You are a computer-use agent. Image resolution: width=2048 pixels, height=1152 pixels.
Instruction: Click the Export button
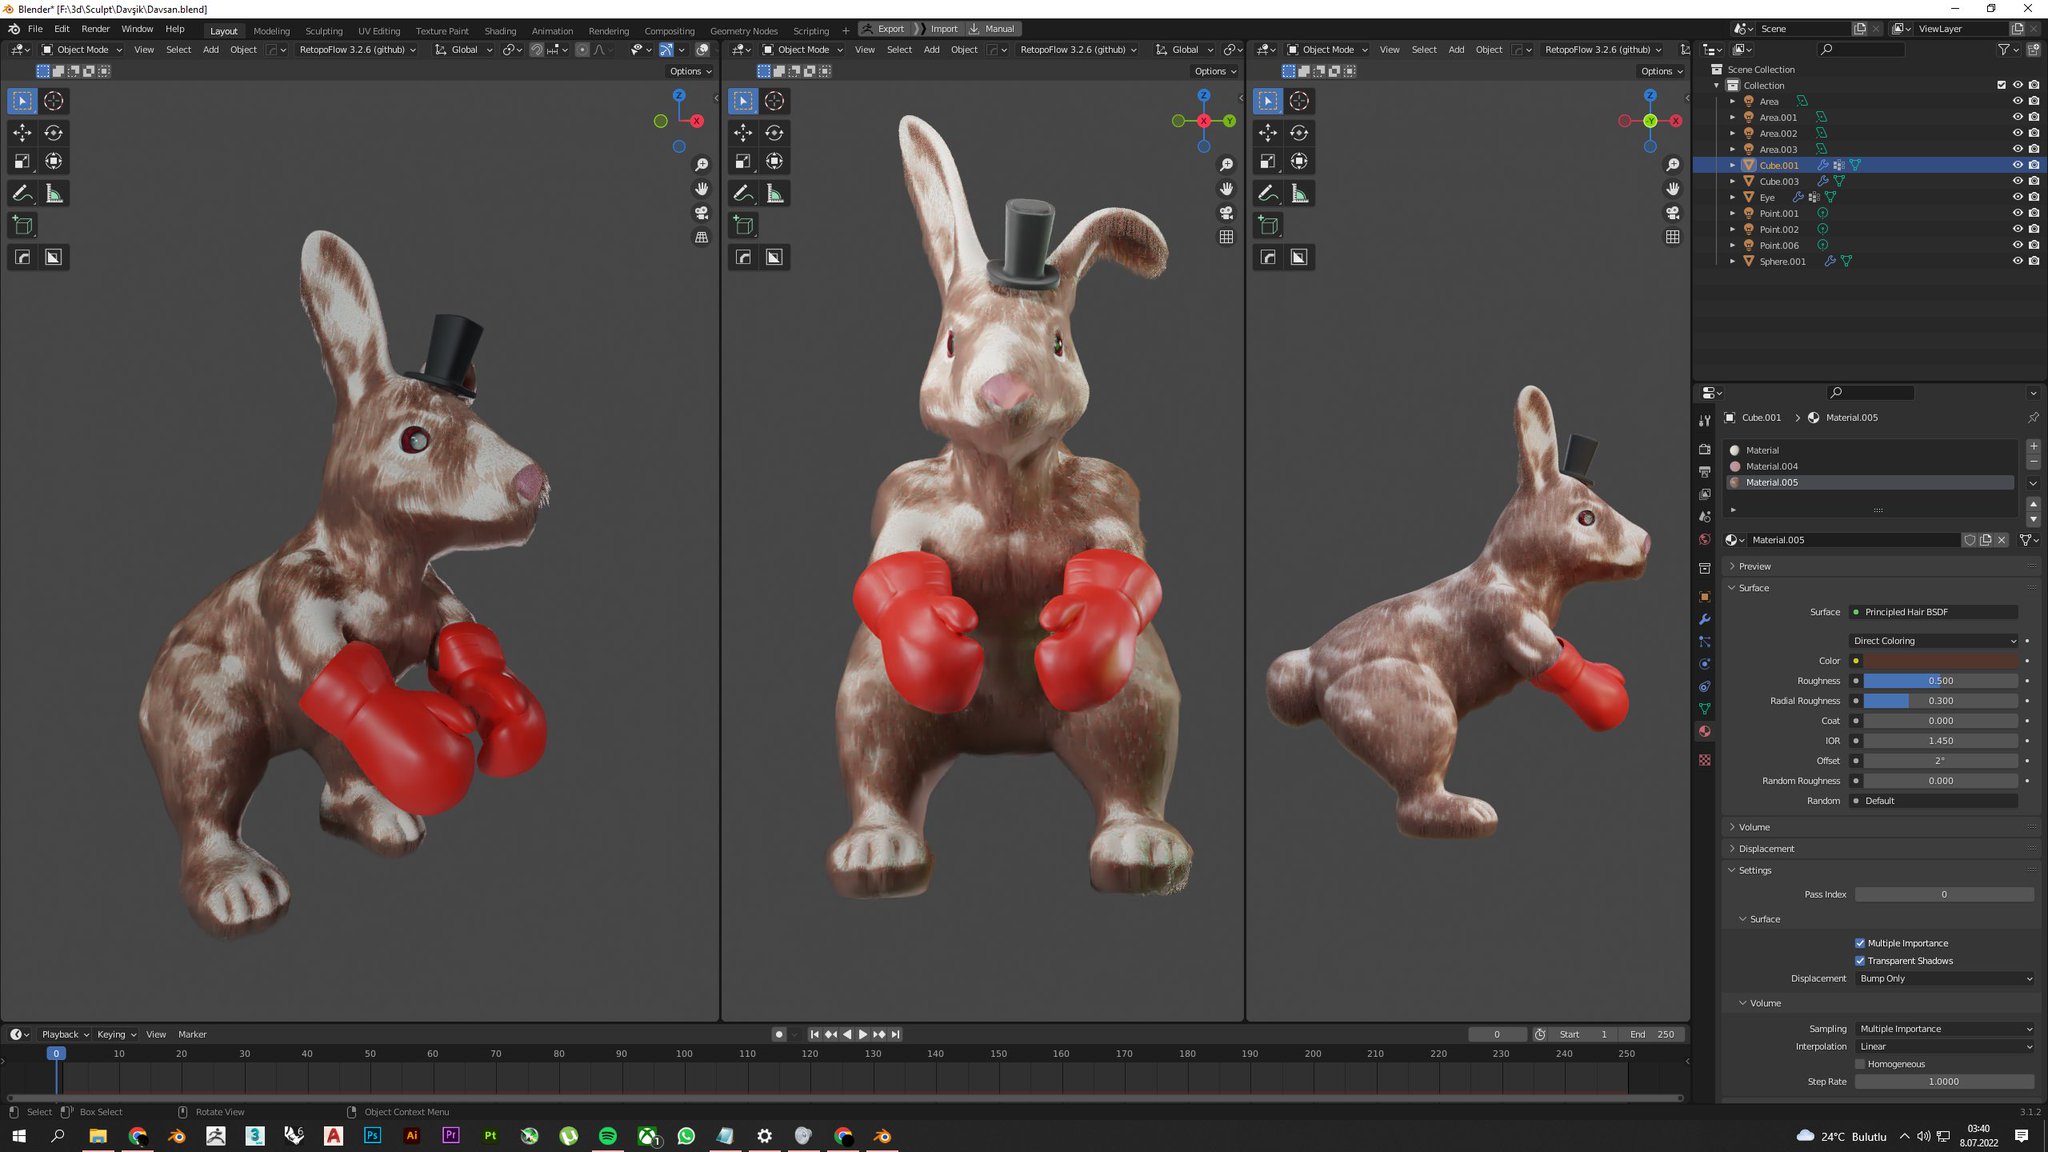click(x=884, y=29)
